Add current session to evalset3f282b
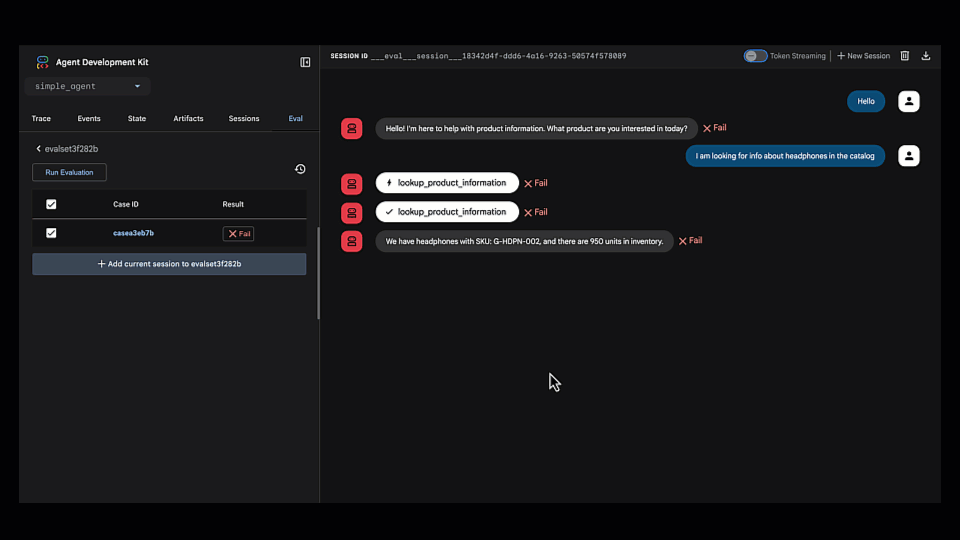Screen dimensions: 960x540 coord(169,264)
